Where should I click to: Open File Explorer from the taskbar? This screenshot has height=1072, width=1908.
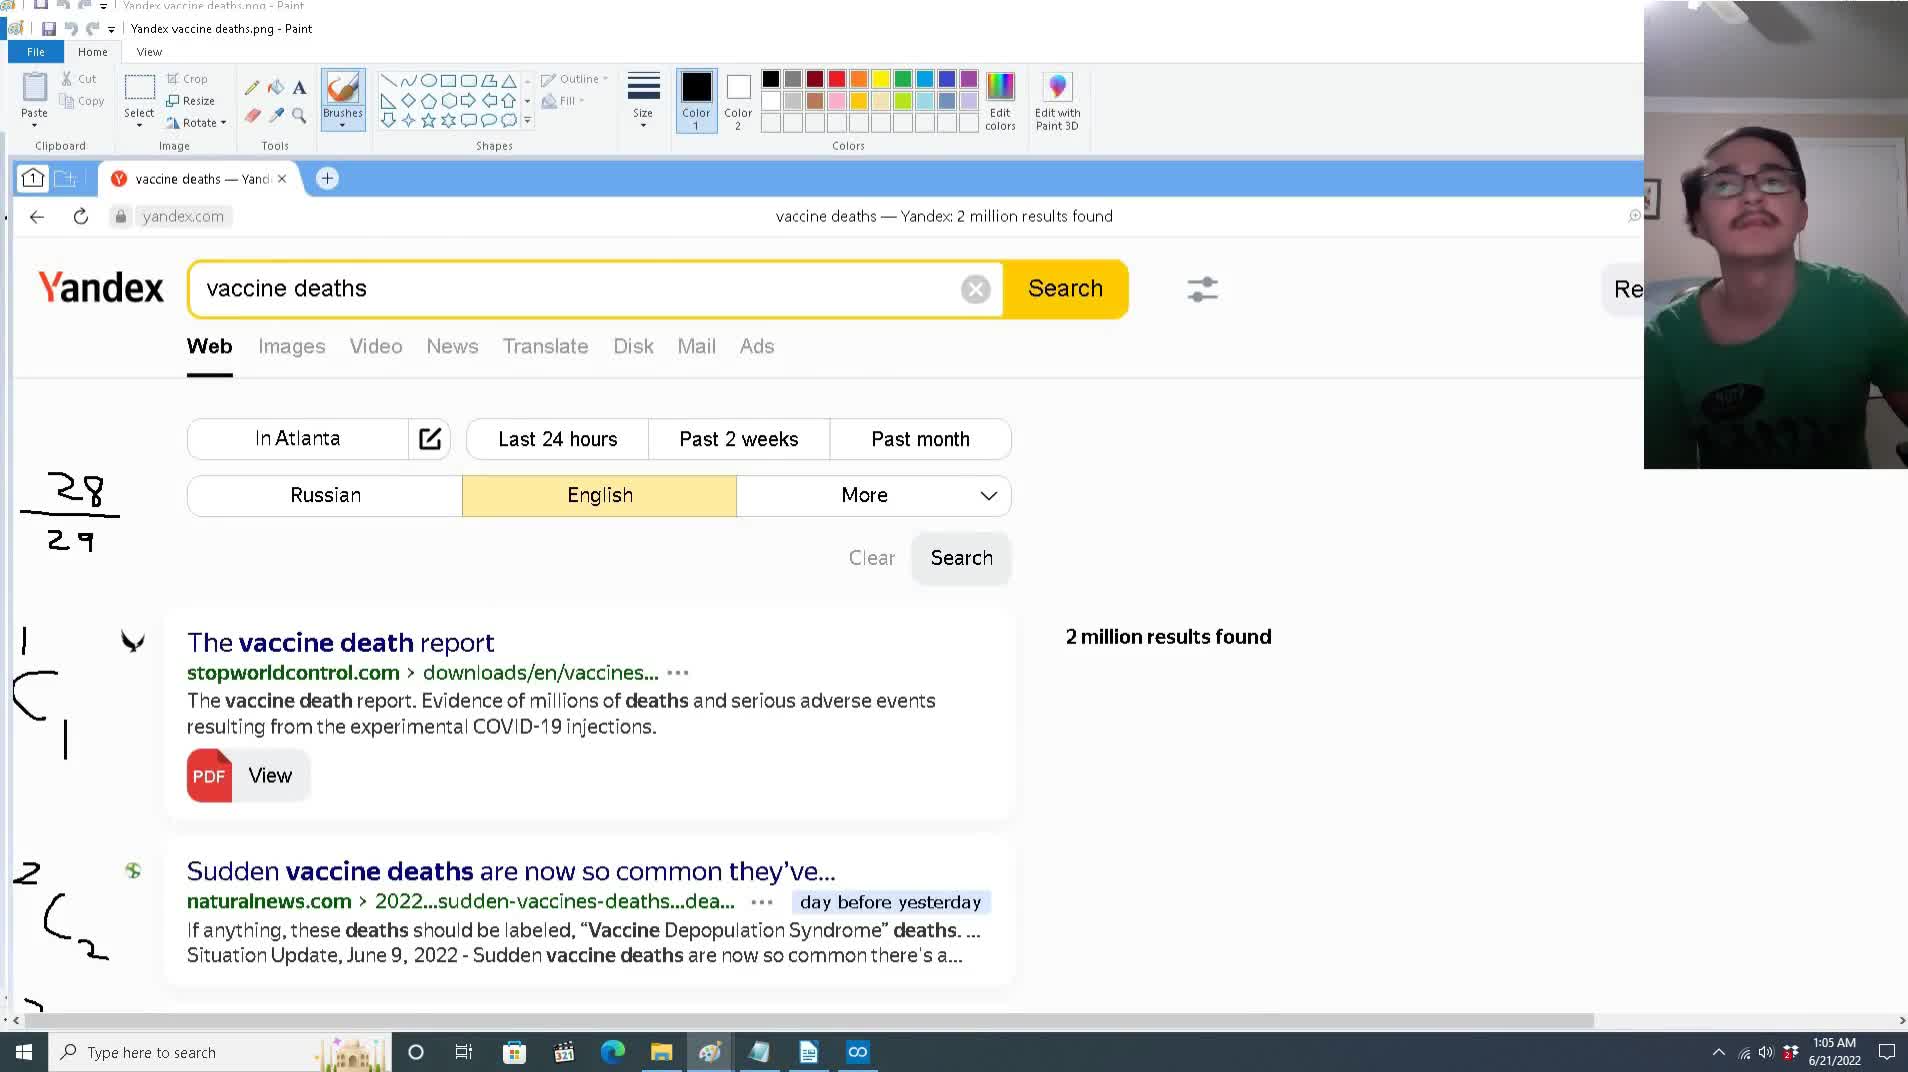coord(661,1052)
